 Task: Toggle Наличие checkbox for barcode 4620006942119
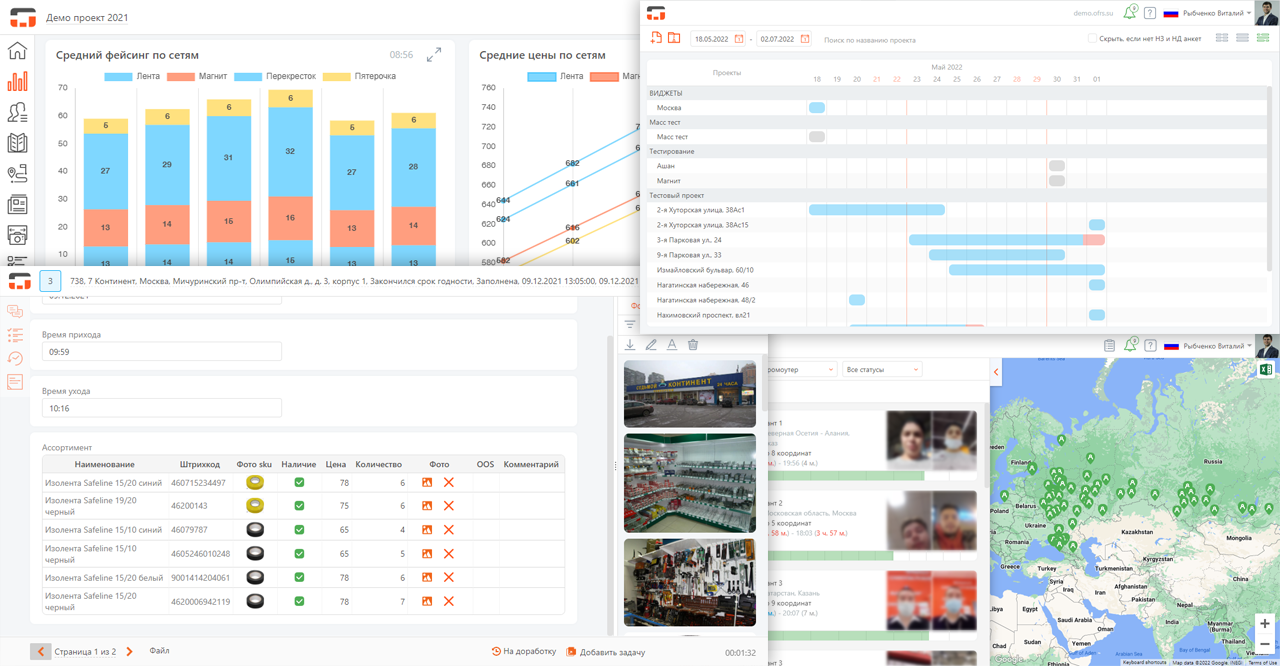pyautogui.click(x=299, y=601)
